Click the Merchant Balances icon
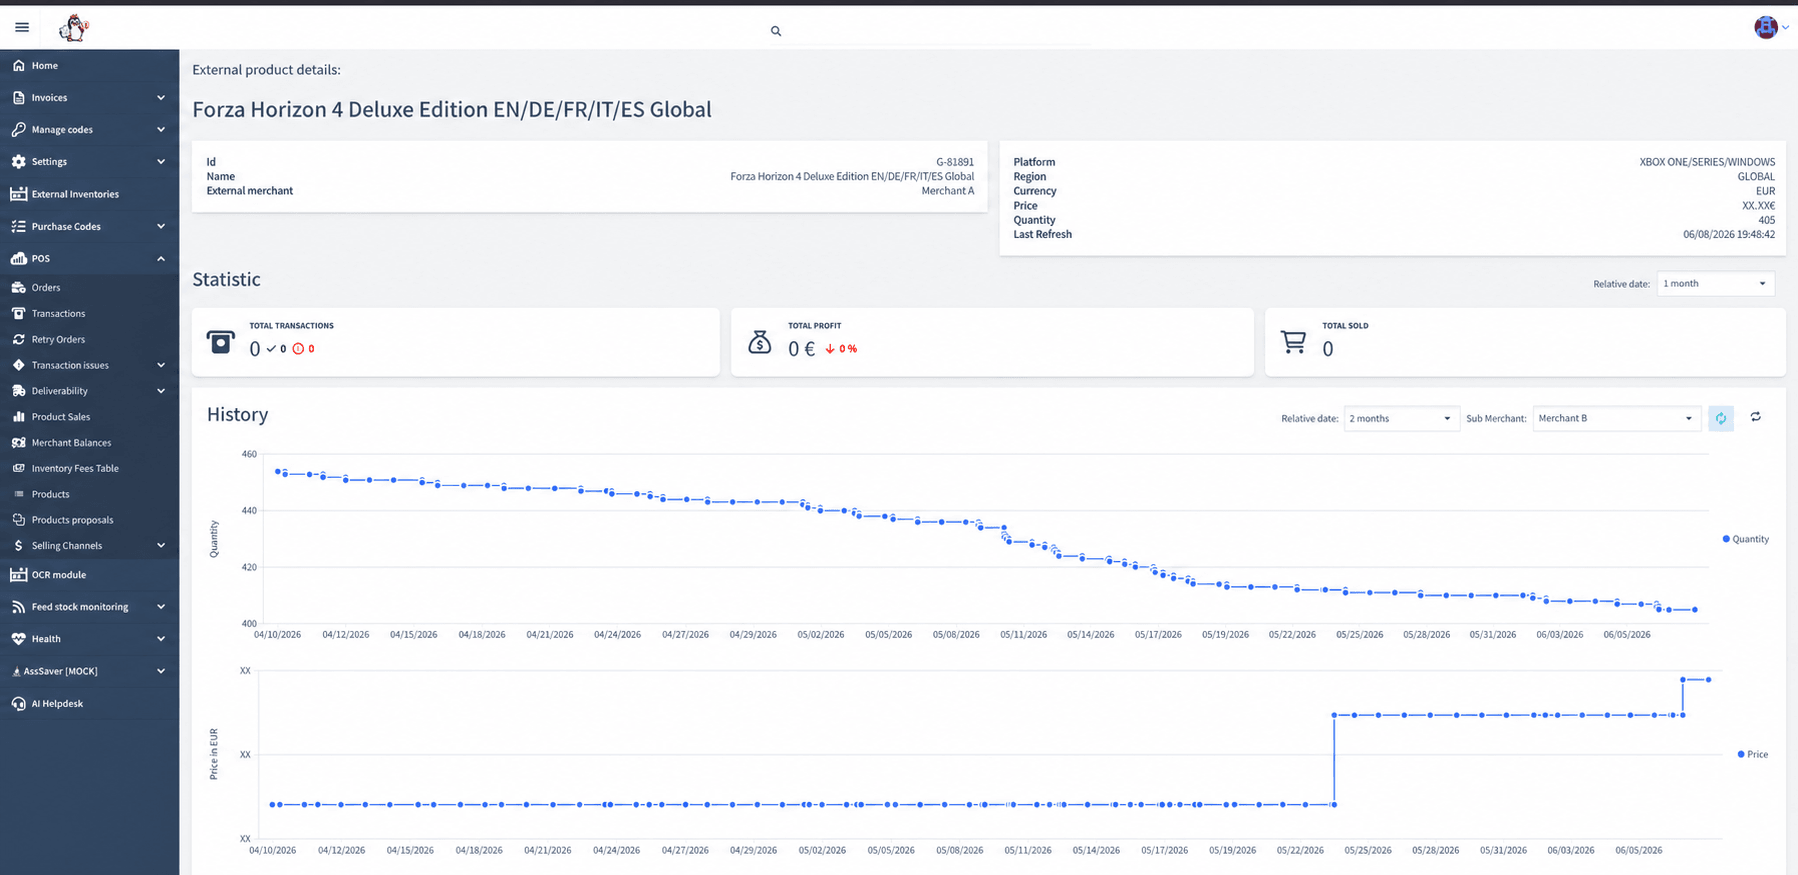Viewport: 1798px width, 875px height. point(18,442)
